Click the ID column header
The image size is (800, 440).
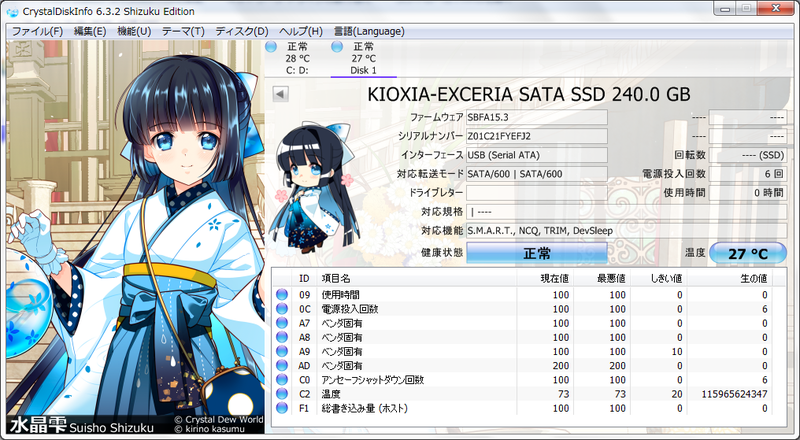click(304, 278)
